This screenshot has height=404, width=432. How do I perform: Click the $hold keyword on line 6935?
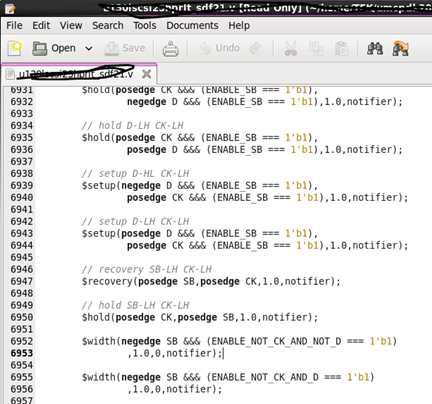[96, 138]
